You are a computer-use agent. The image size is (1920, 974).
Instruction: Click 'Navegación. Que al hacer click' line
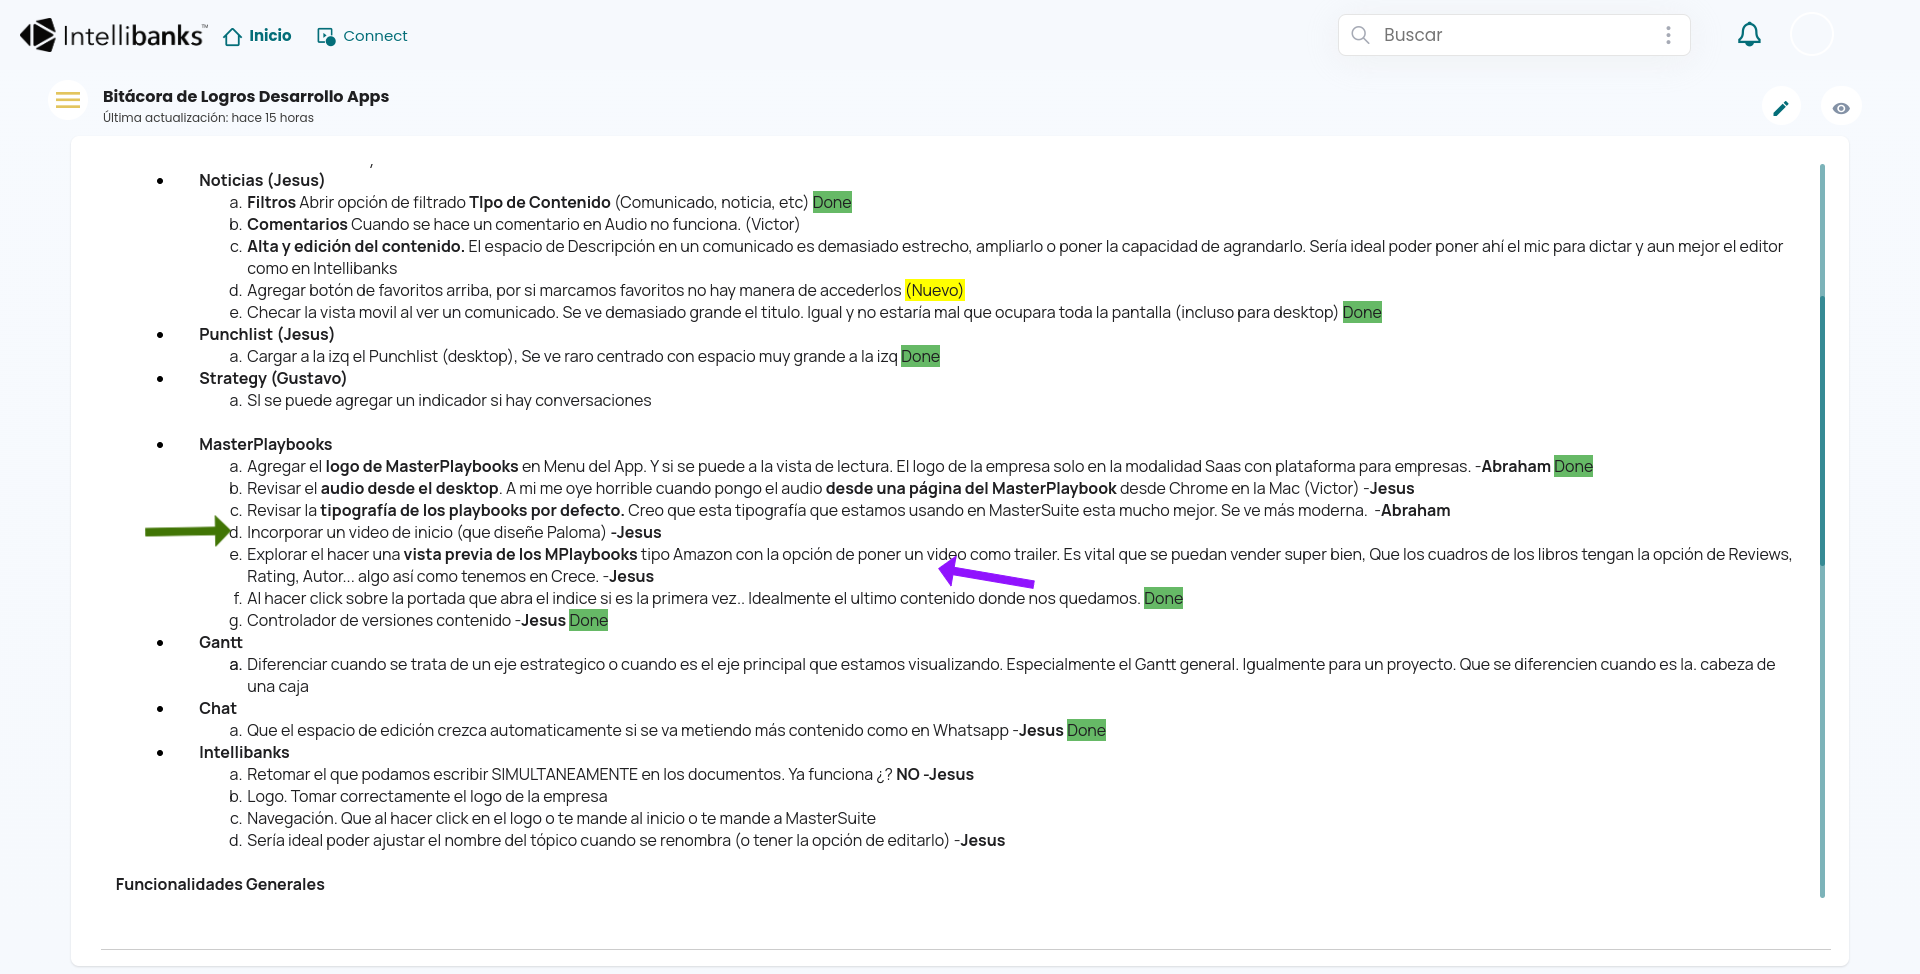561,818
